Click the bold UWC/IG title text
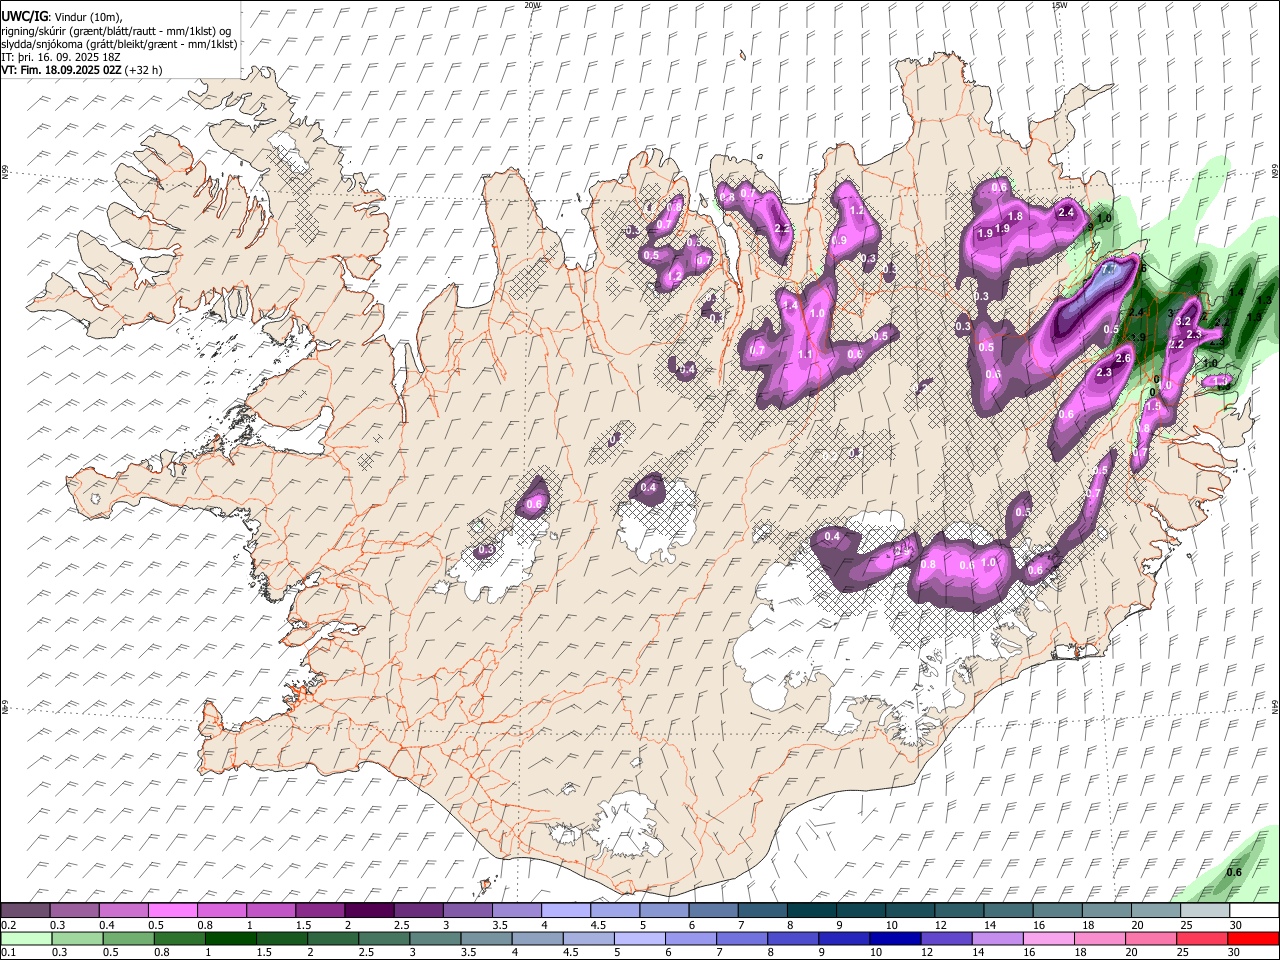Image resolution: width=1280 pixels, height=960 pixels. pyautogui.click(x=24, y=16)
